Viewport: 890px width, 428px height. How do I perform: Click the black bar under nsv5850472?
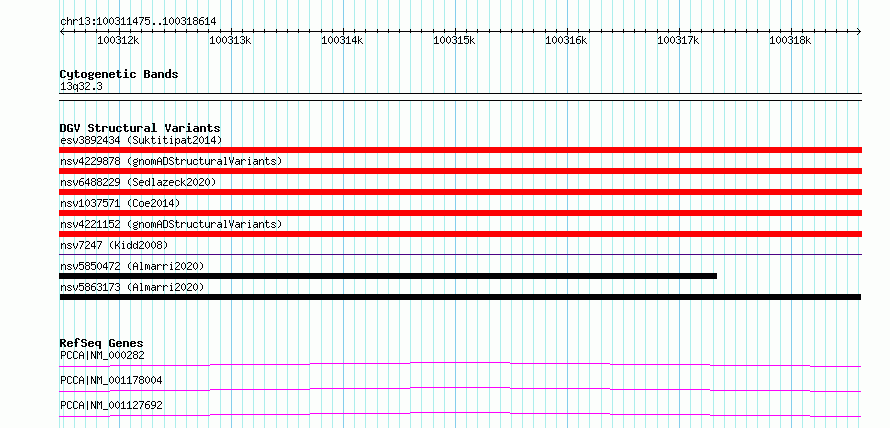[388, 276]
